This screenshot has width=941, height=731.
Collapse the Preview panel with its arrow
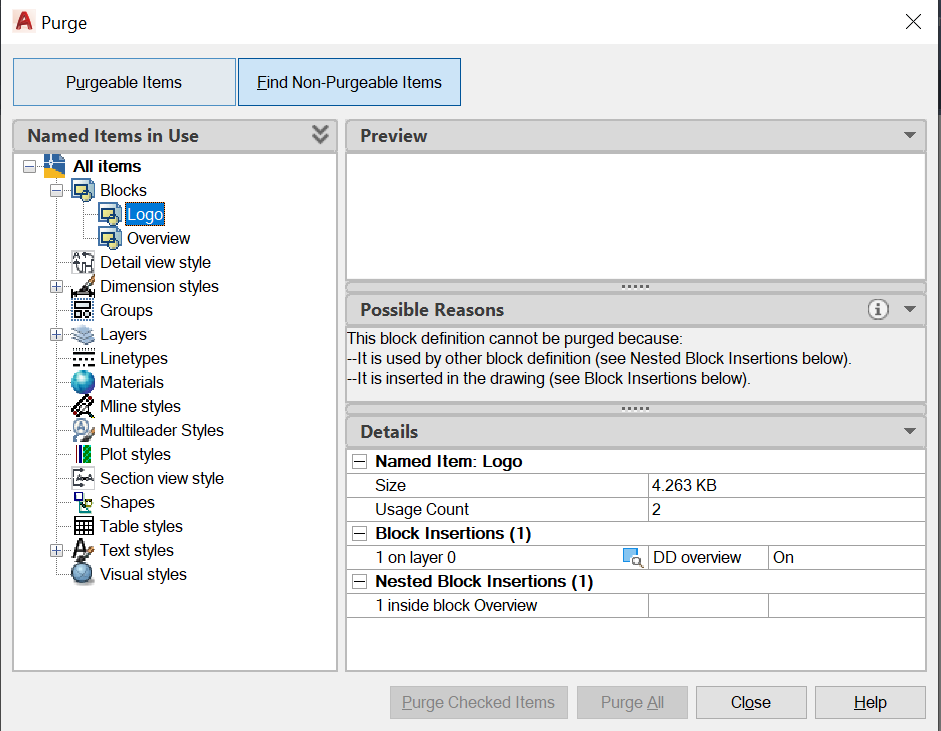coord(909,136)
